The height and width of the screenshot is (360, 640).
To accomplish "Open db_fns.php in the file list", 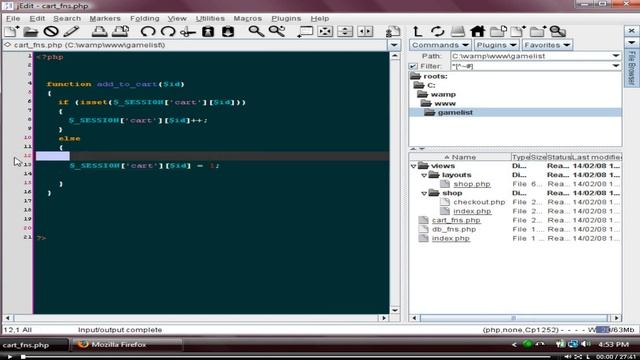I will [454, 229].
